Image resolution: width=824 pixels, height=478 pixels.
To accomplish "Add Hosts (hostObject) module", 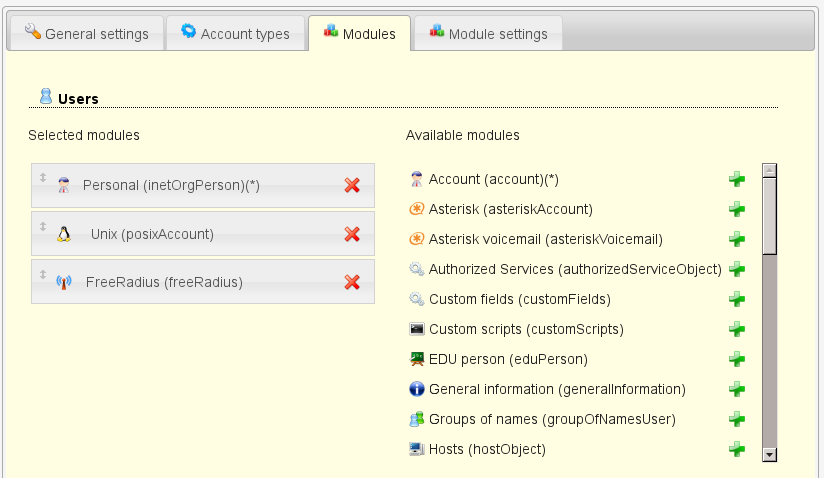I will pyautogui.click(x=737, y=449).
